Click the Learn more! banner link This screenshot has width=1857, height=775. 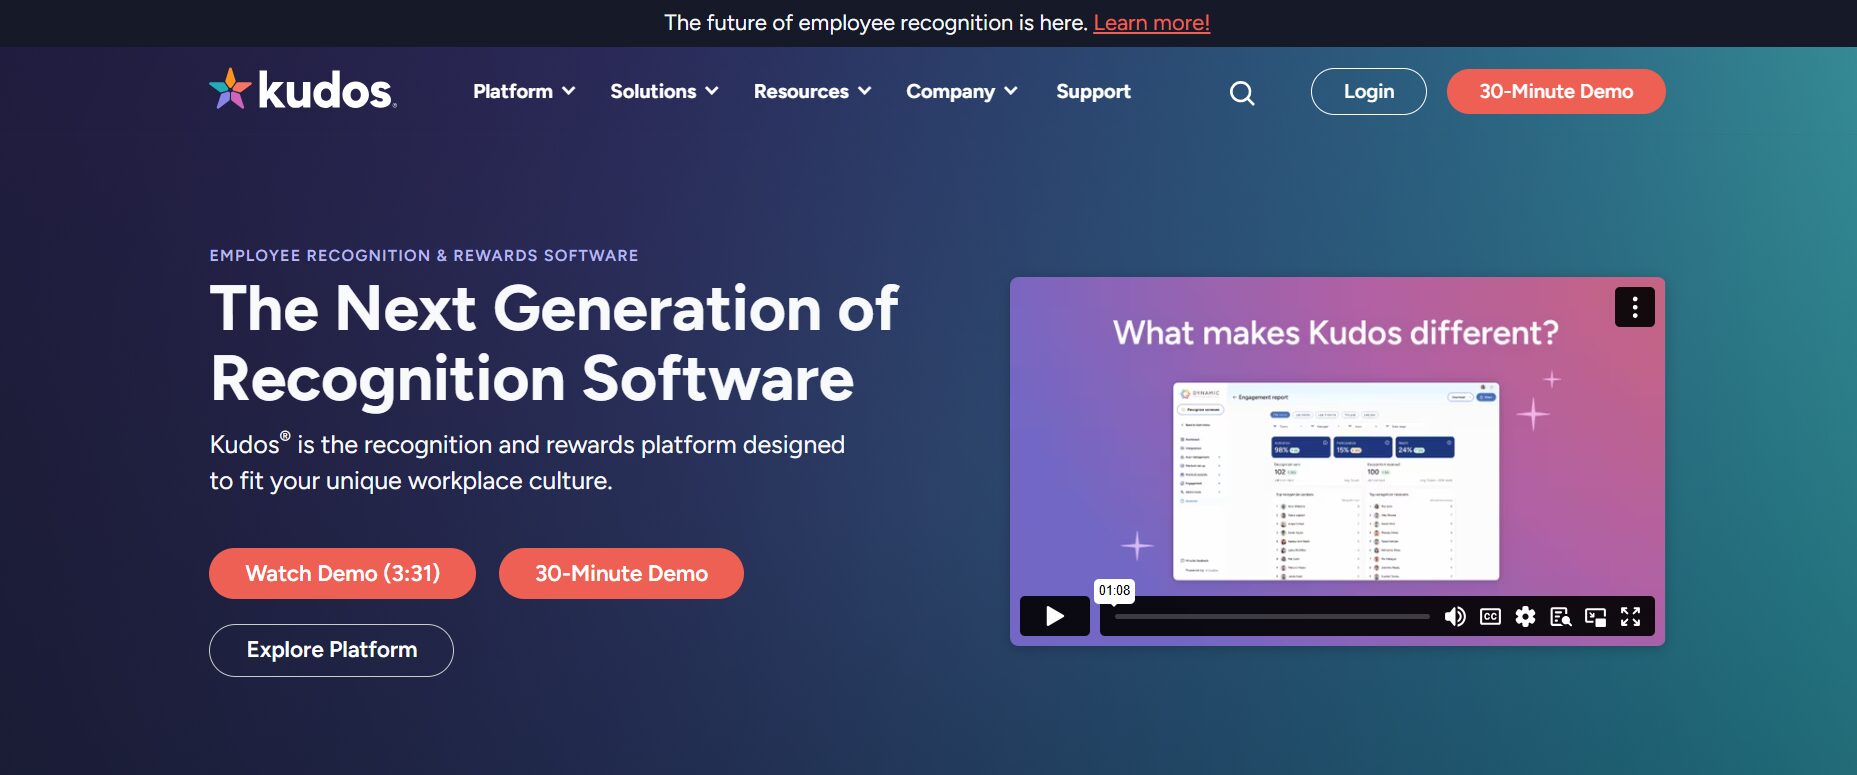pyautogui.click(x=1151, y=23)
